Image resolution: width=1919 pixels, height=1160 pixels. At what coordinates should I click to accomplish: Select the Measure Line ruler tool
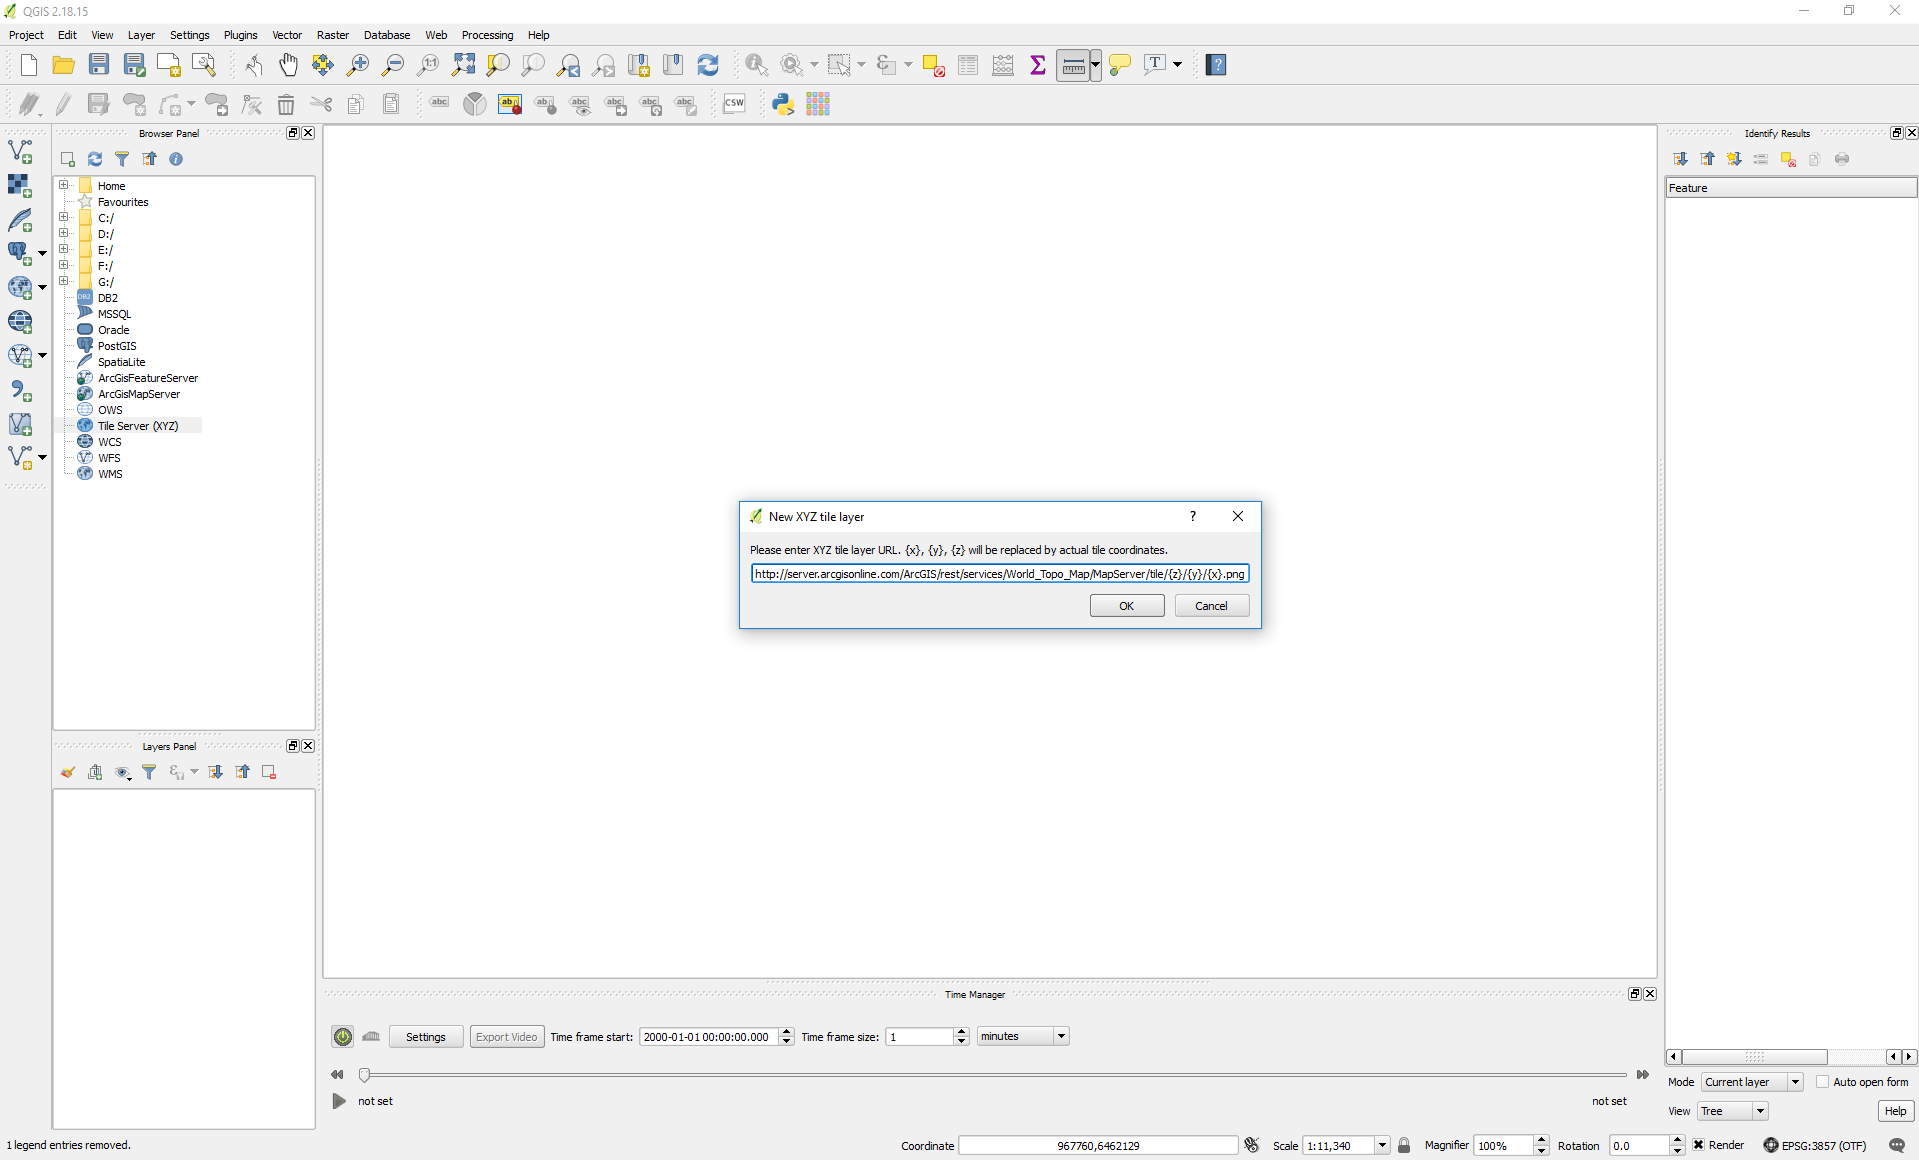[x=1073, y=65]
